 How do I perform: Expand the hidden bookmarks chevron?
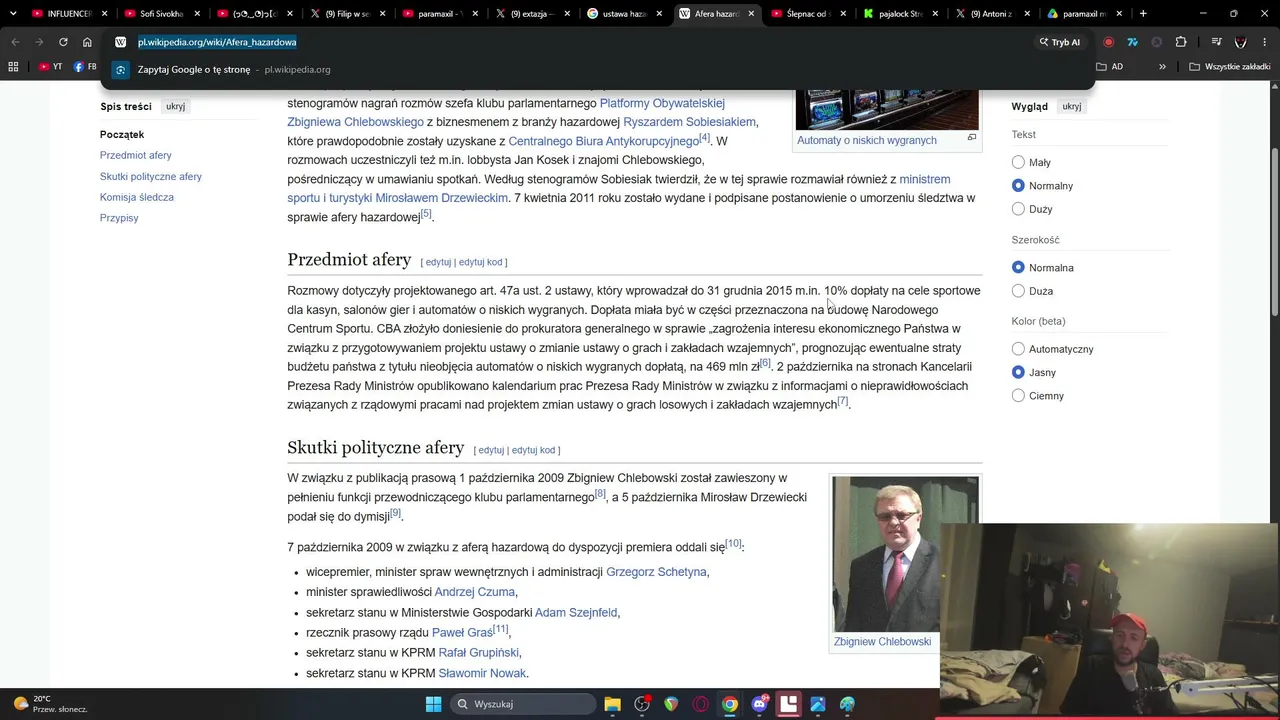[x=1162, y=67]
